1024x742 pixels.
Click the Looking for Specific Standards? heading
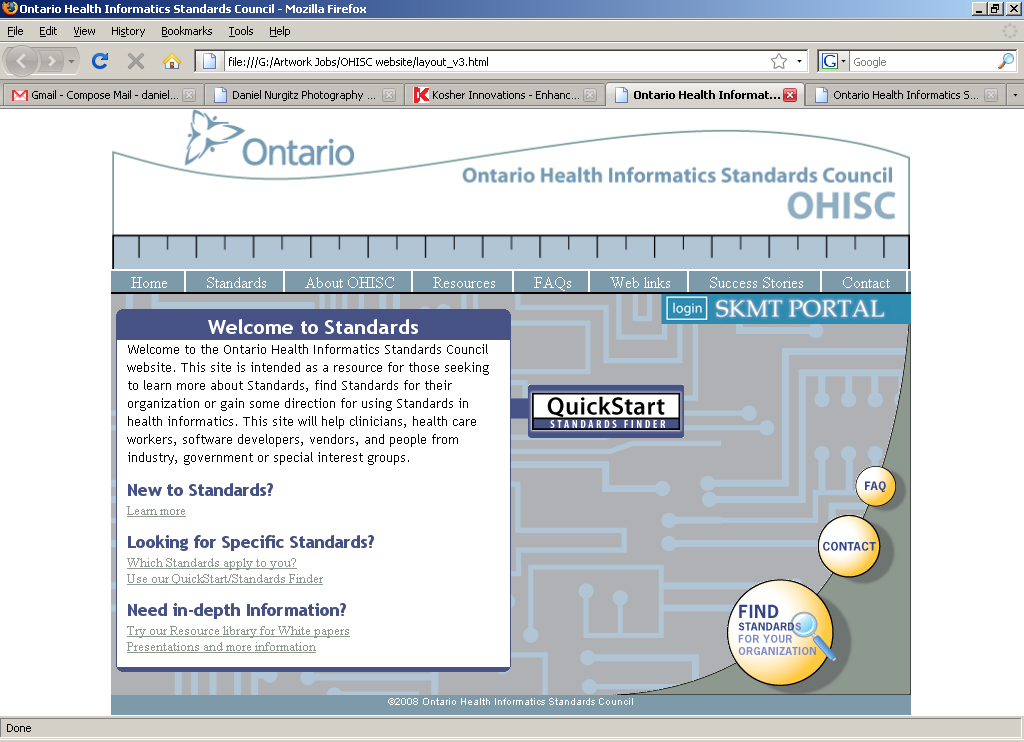pyautogui.click(x=251, y=542)
